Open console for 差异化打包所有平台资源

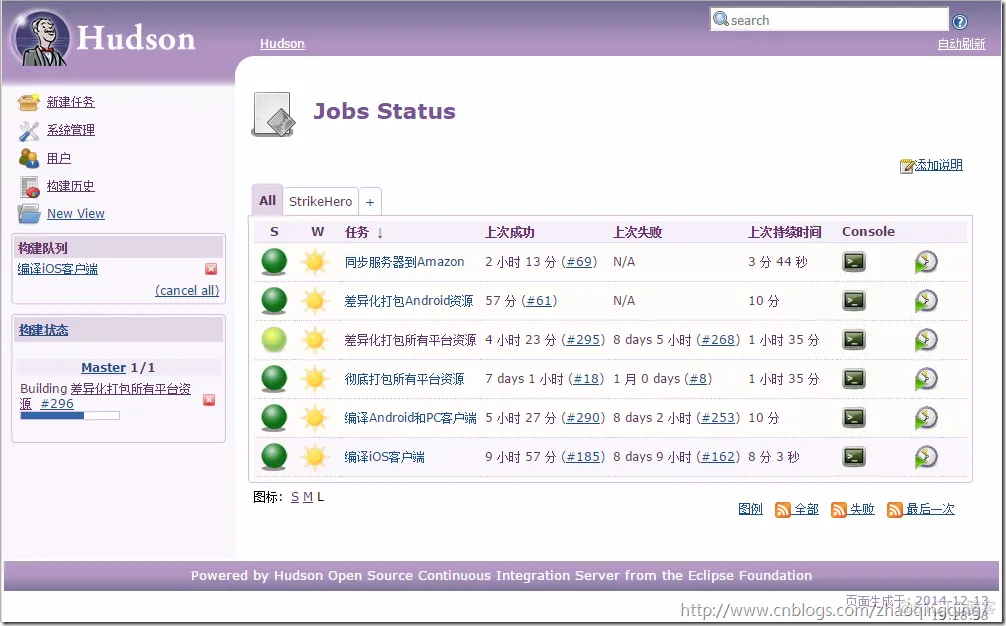tap(854, 340)
